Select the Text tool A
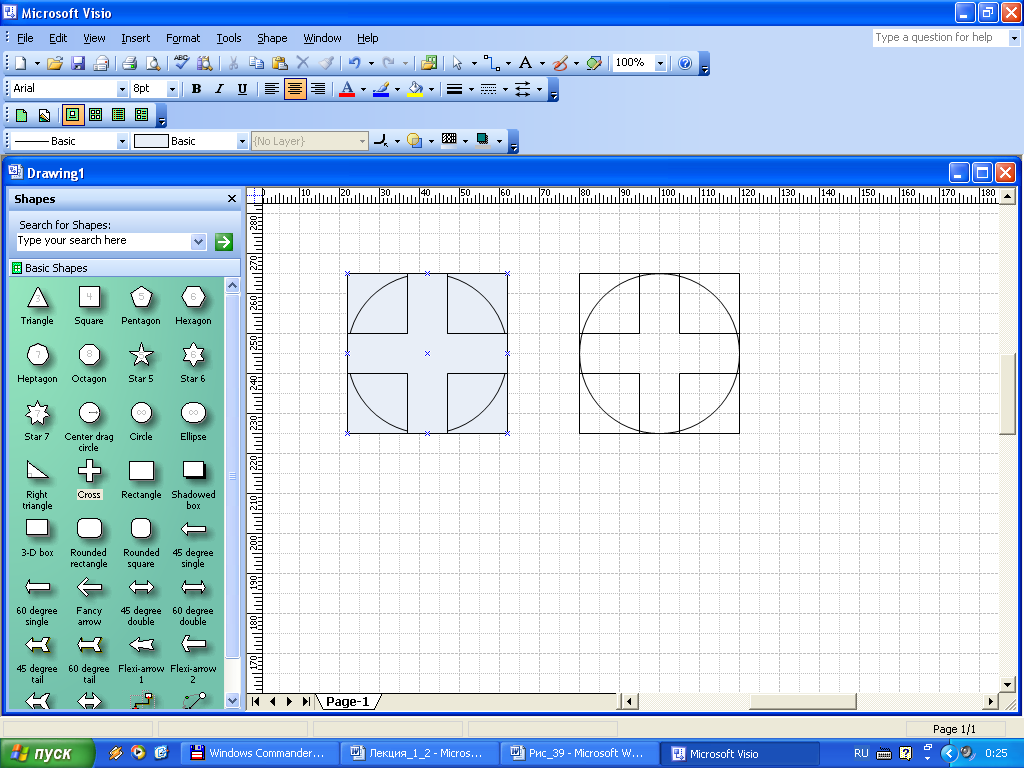The image size is (1024, 768). pos(525,63)
